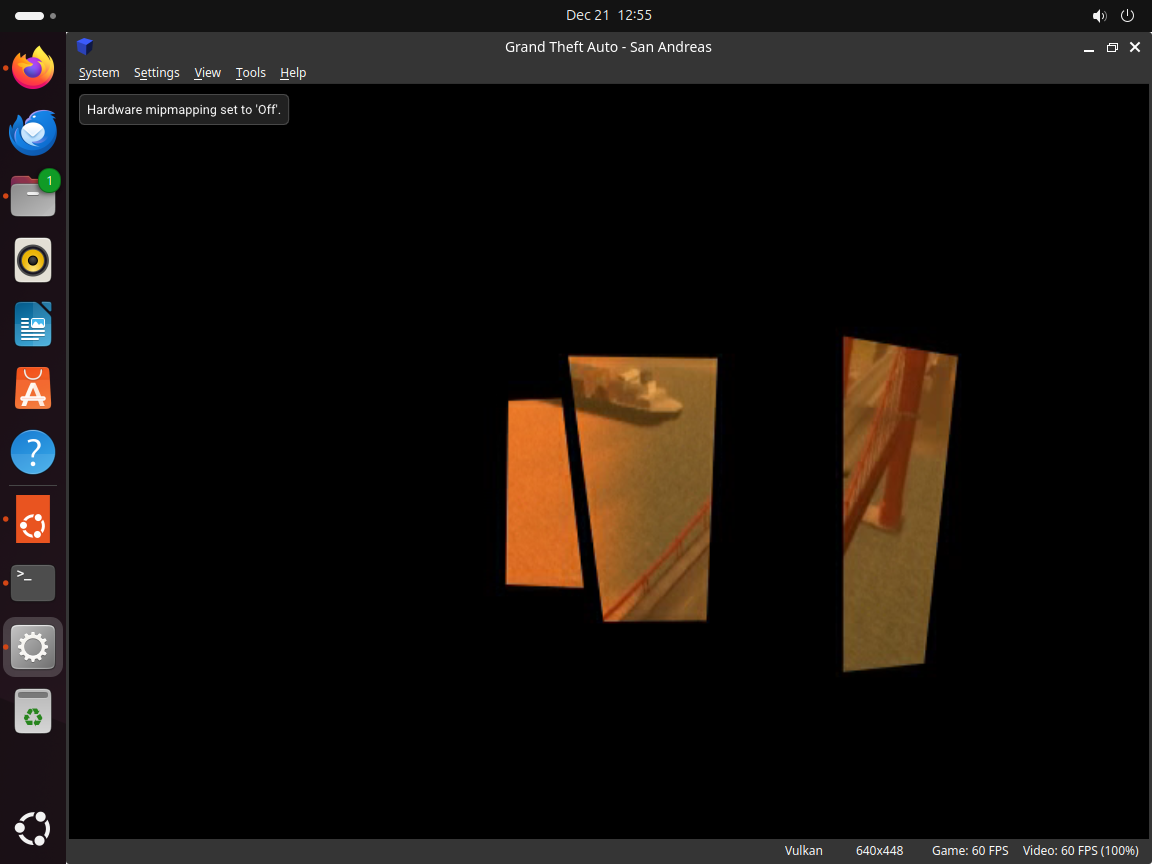Click the Game: 60 FPS status
Image resolution: width=1152 pixels, height=864 pixels.
tap(970, 850)
